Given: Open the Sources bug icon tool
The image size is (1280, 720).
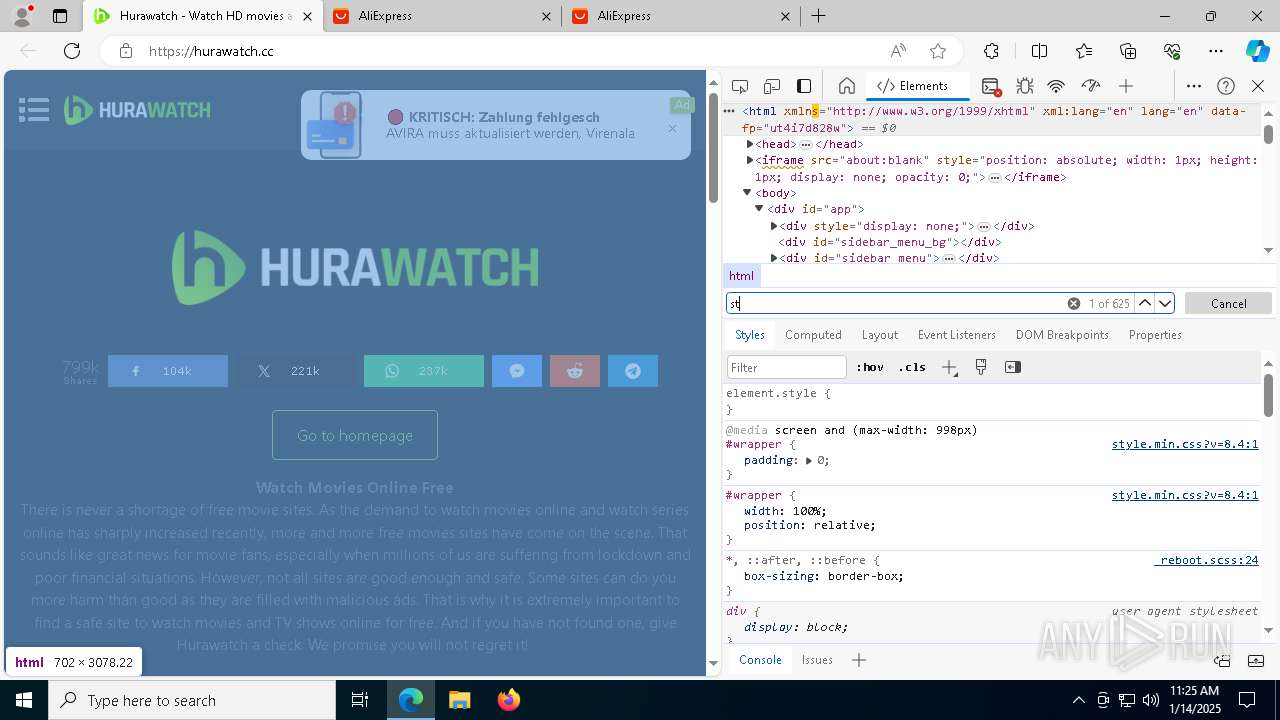Looking at the screenshot, I should (1025, 86).
